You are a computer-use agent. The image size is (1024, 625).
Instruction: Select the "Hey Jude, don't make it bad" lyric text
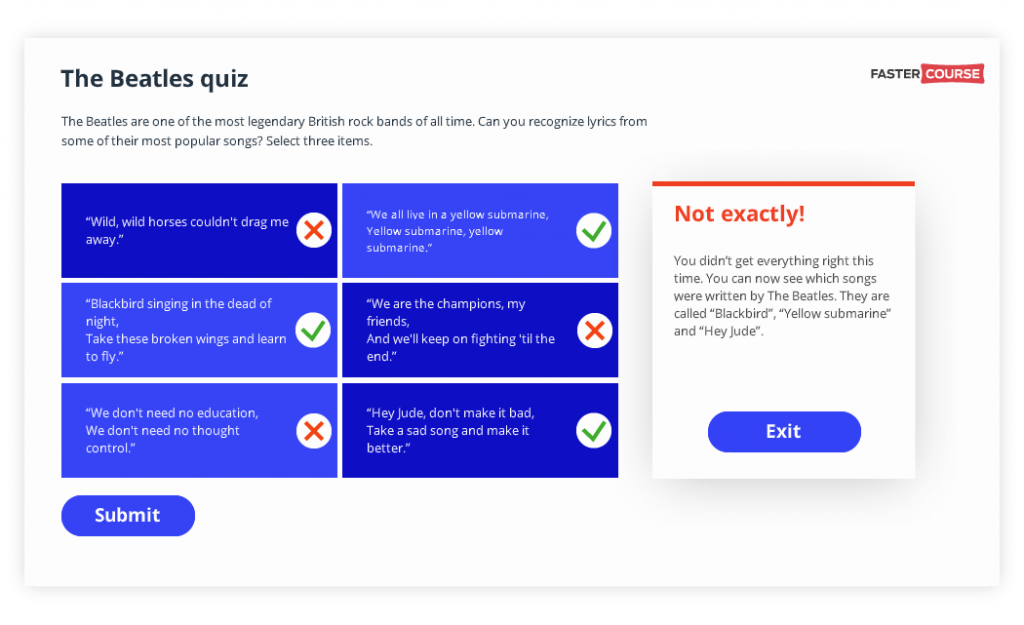point(450,431)
